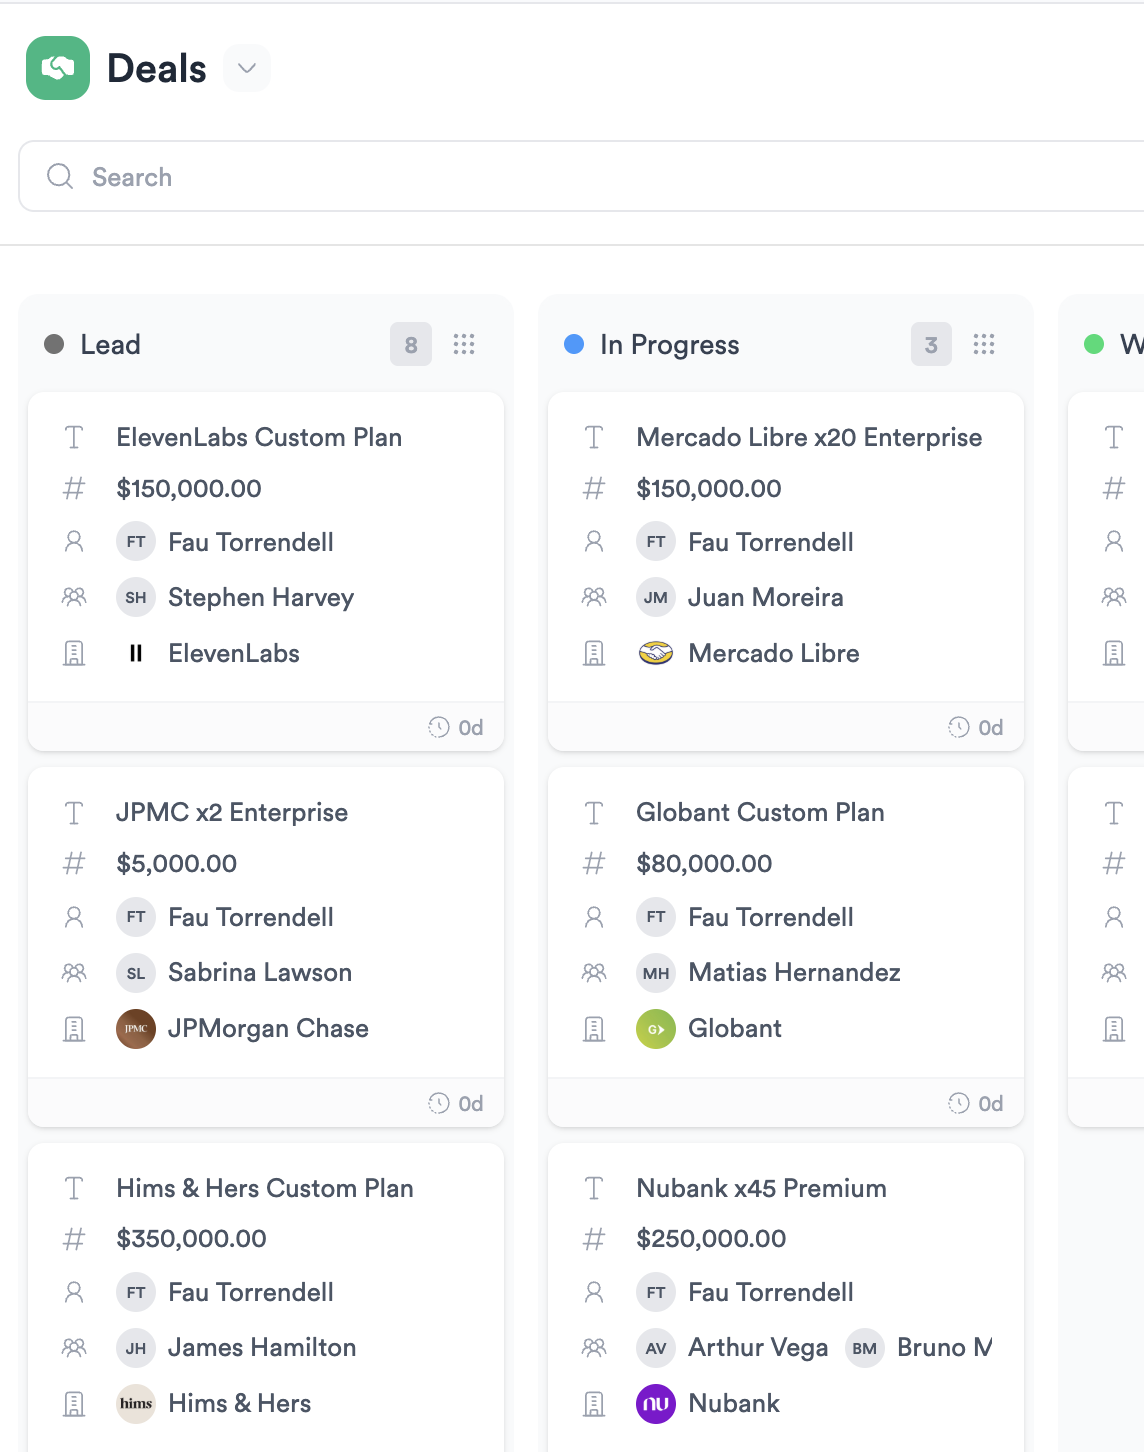
Task: Open Hims & Hers Custom Plan deal
Action: click(x=265, y=1188)
